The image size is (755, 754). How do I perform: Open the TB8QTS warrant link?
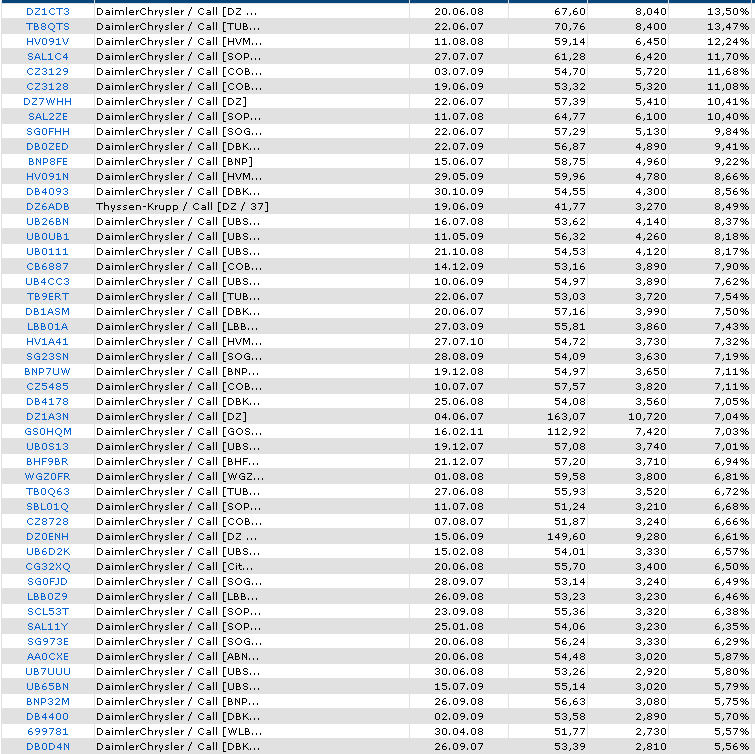(48, 26)
